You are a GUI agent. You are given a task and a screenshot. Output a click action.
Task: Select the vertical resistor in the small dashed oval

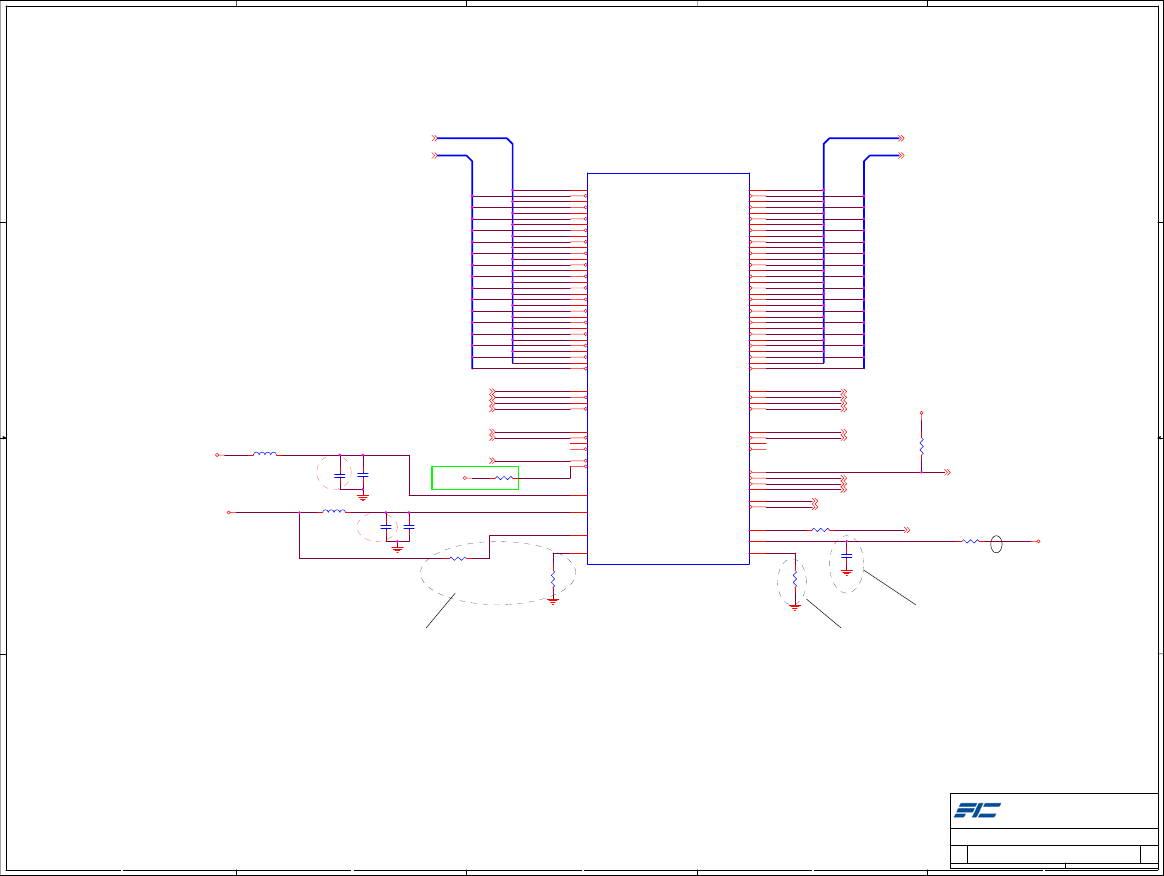(x=795, y=579)
